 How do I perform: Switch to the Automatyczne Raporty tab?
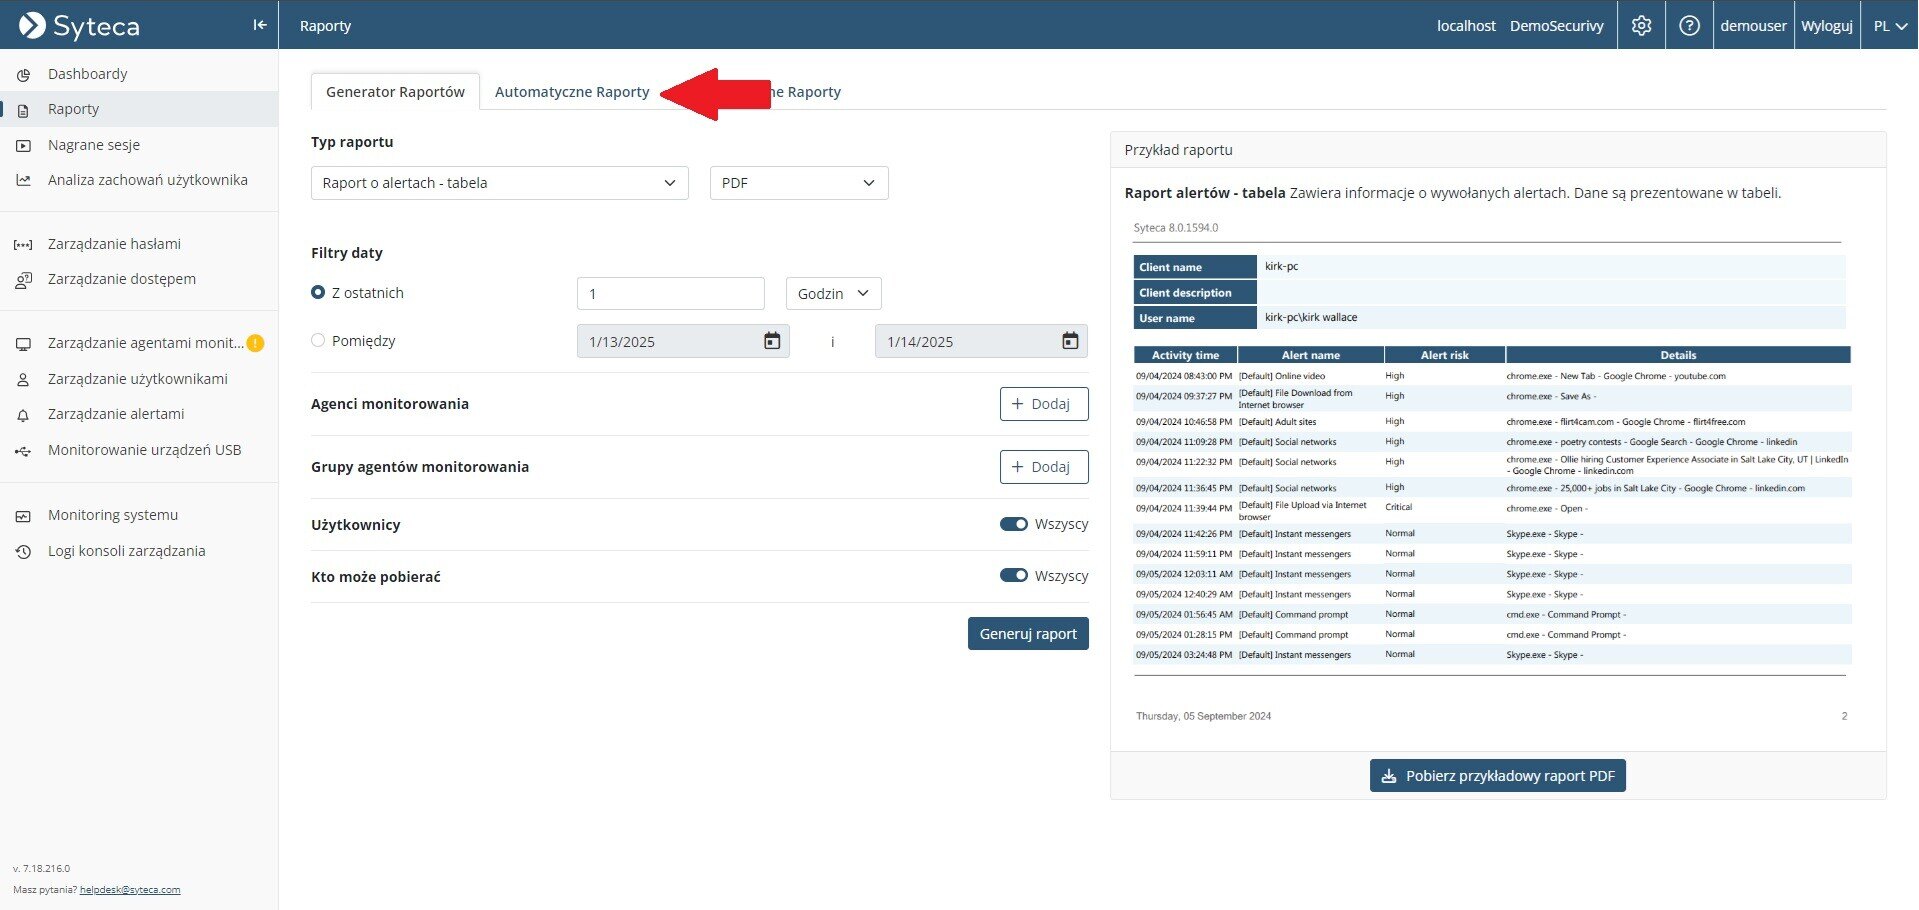[x=572, y=92]
